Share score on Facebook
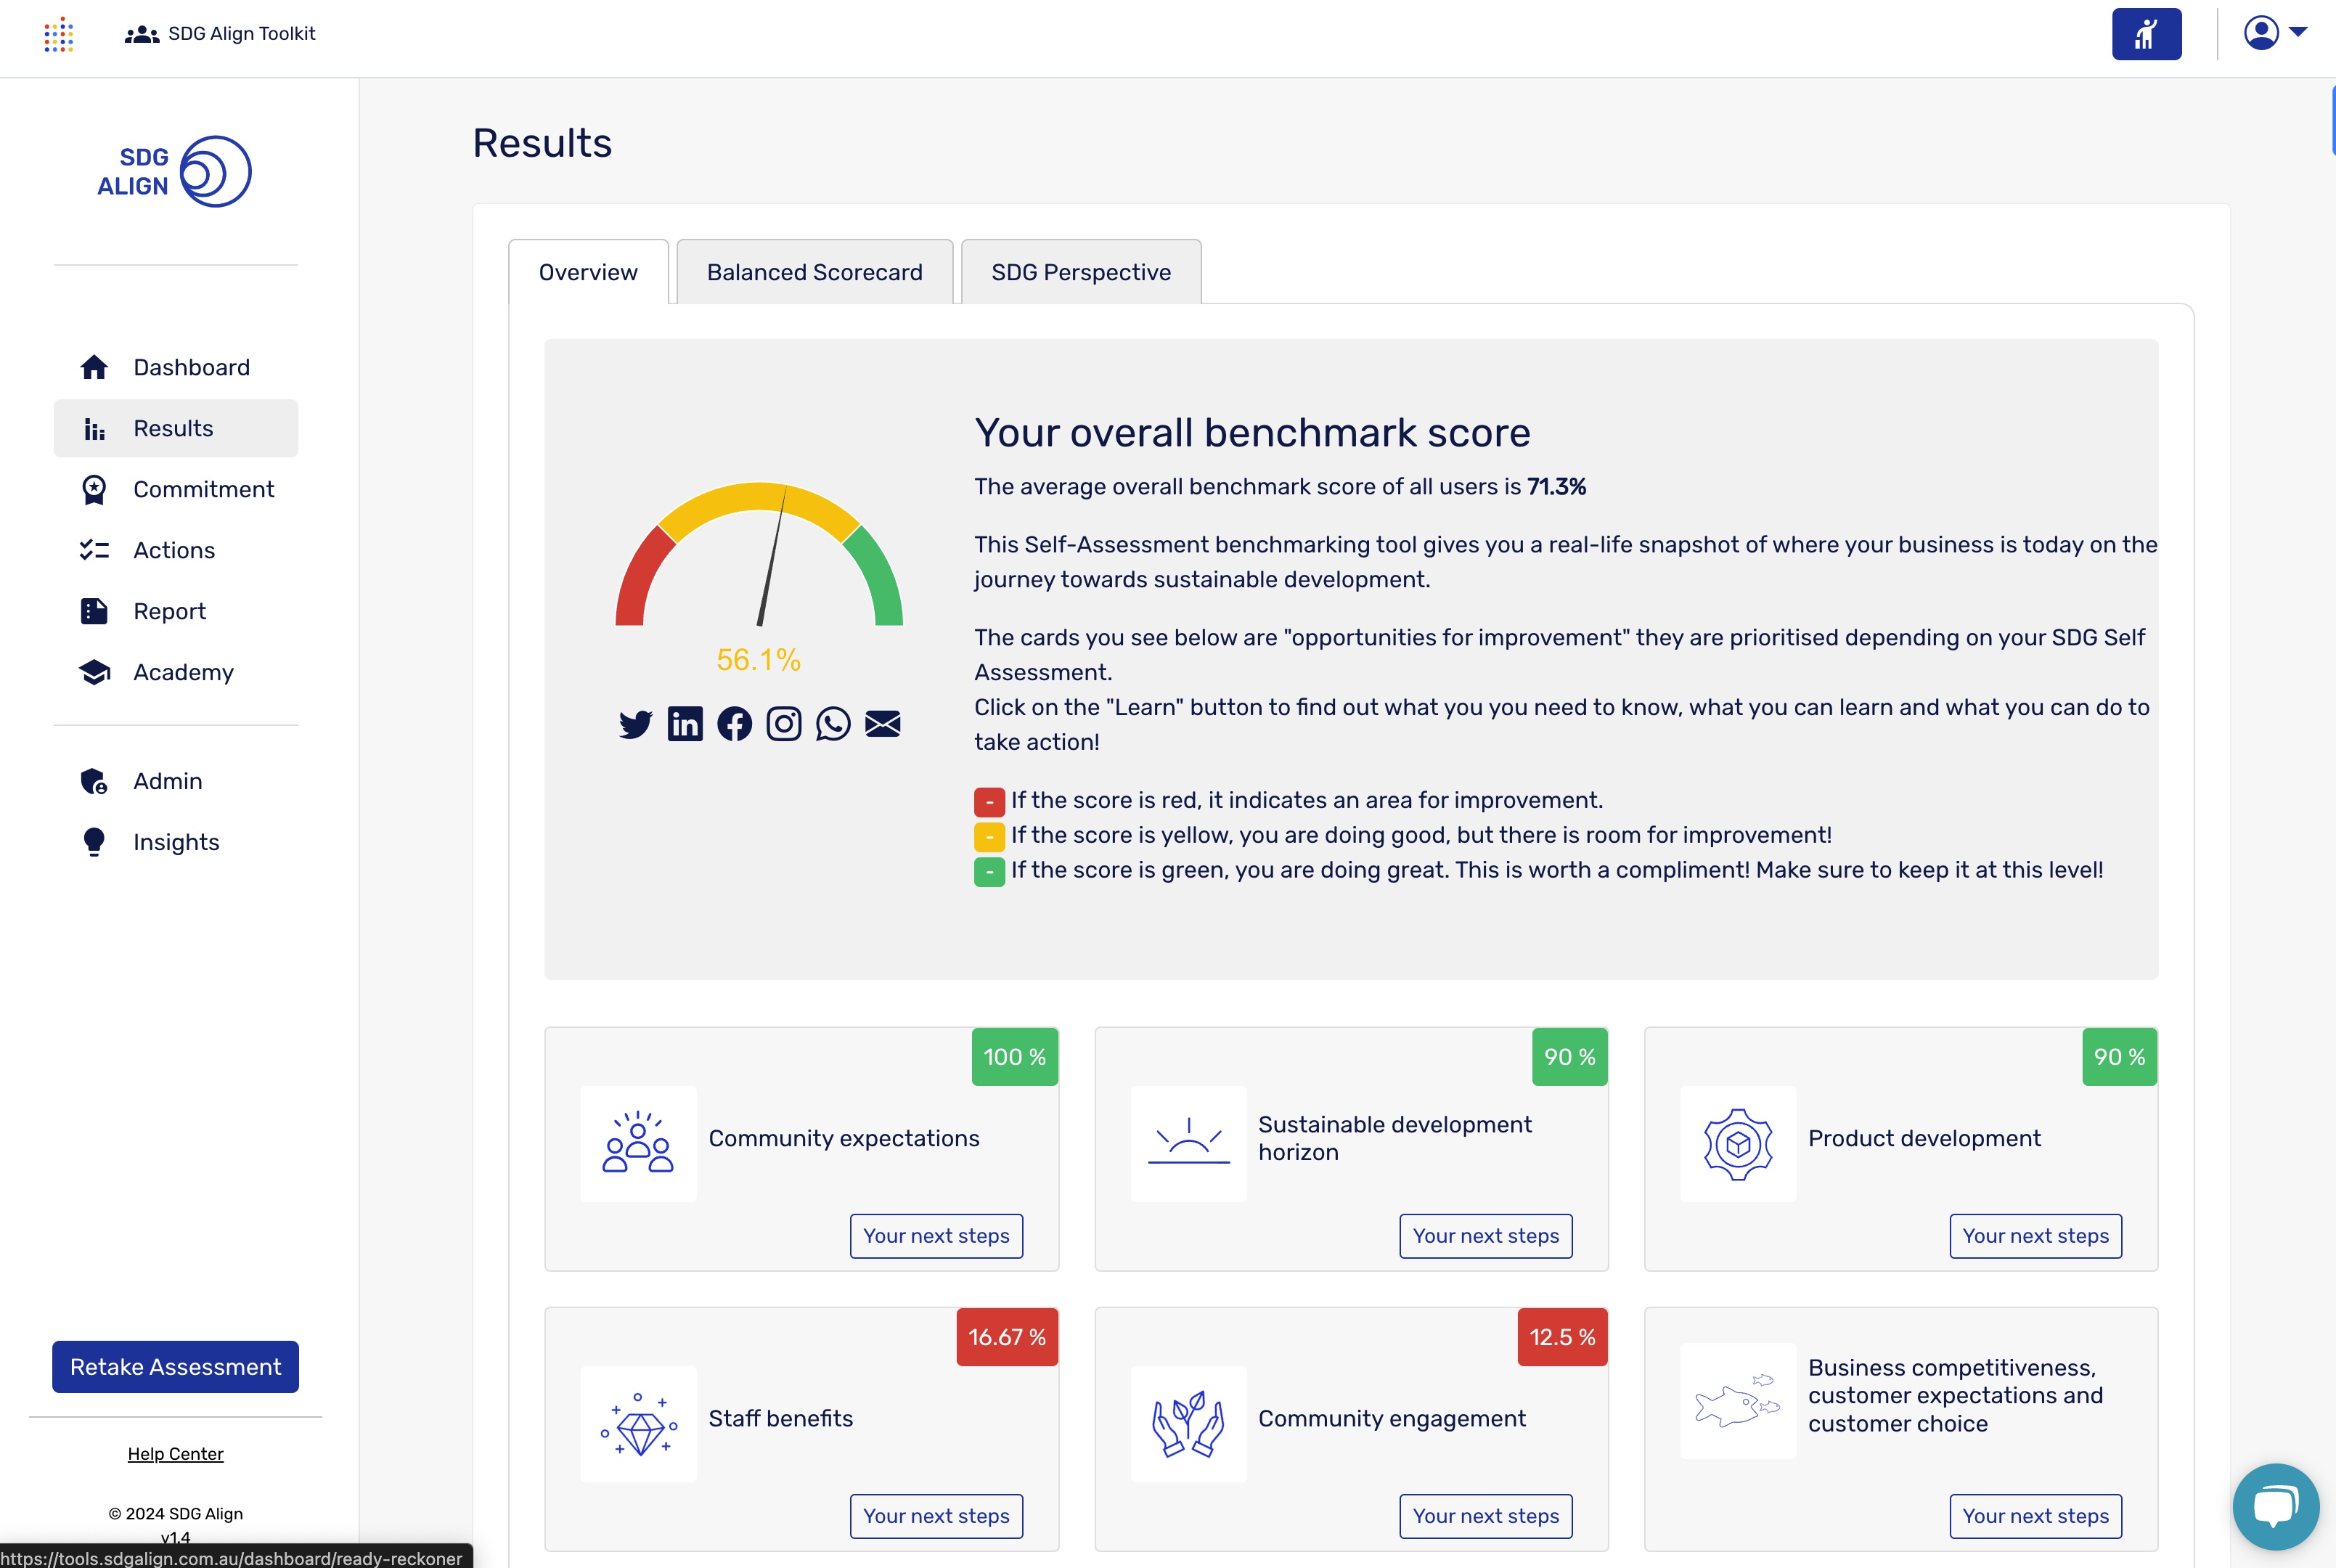 click(x=734, y=724)
